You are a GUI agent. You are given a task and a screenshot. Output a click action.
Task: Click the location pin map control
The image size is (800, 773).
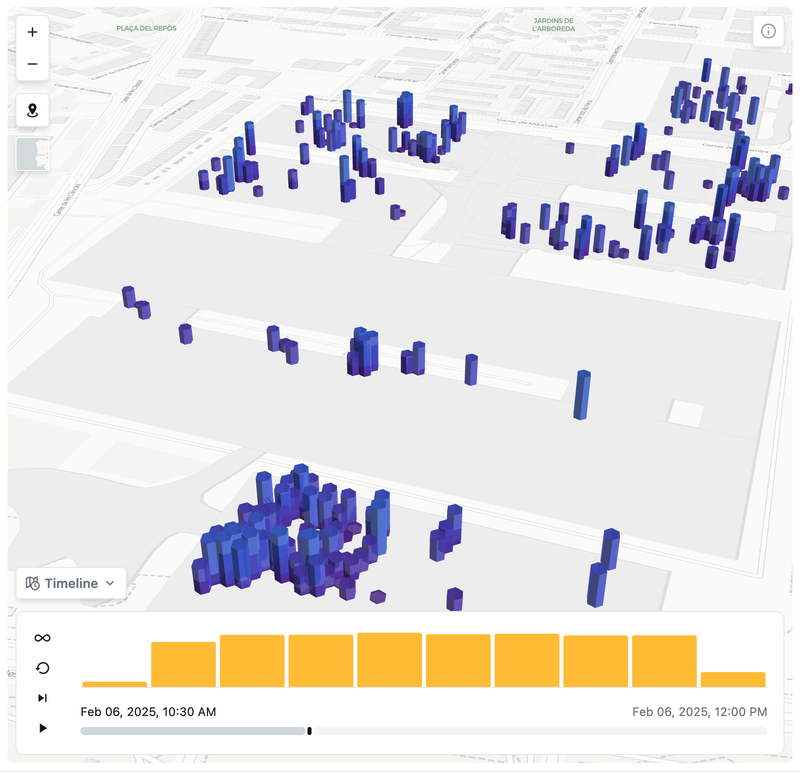[x=32, y=111]
